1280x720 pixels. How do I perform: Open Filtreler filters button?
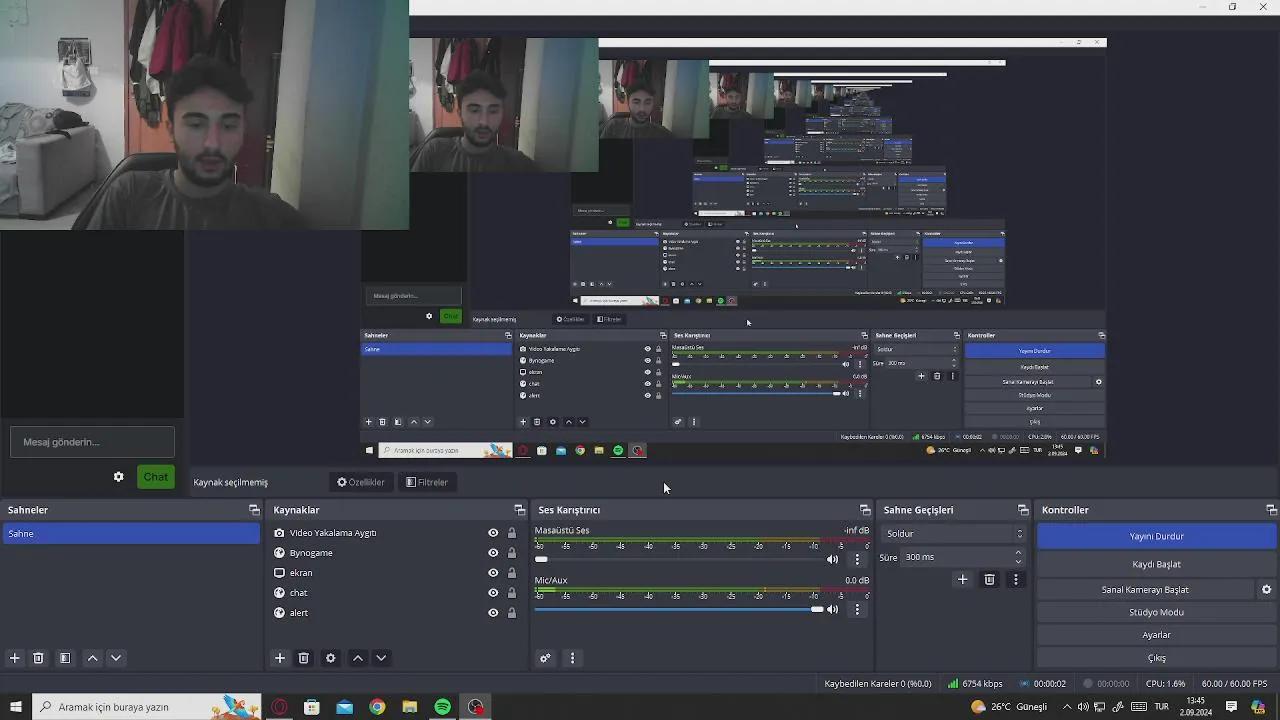pos(427,482)
